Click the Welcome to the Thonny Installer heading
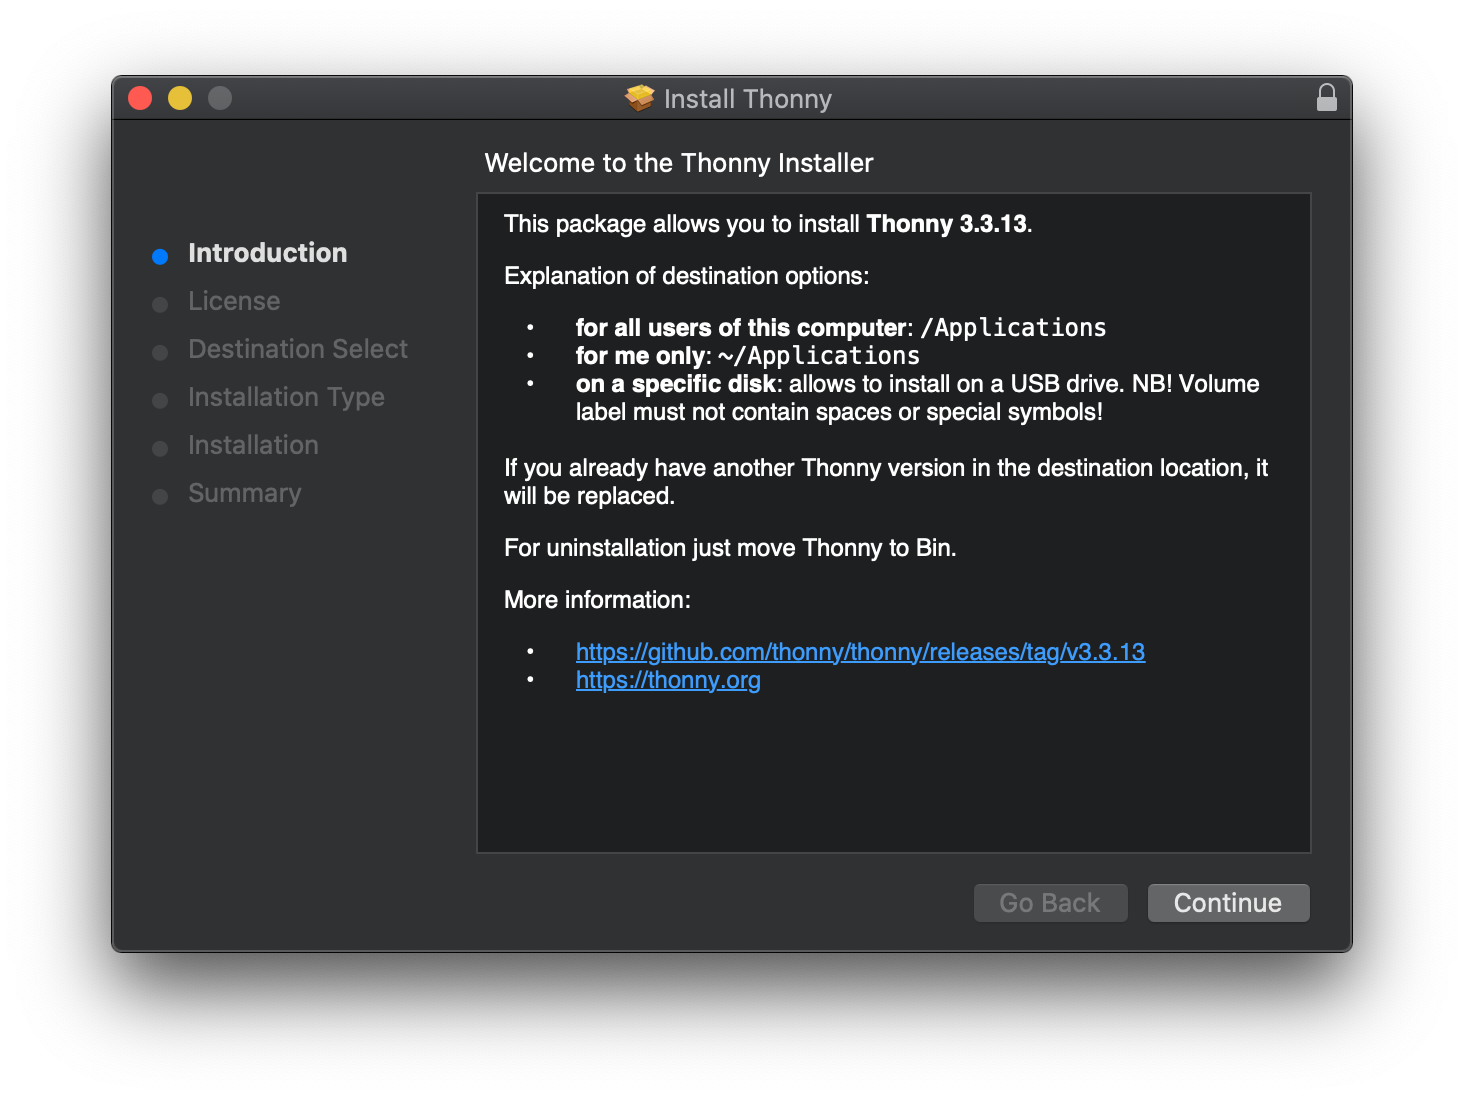The width and height of the screenshot is (1464, 1100). (x=679, y=163)
